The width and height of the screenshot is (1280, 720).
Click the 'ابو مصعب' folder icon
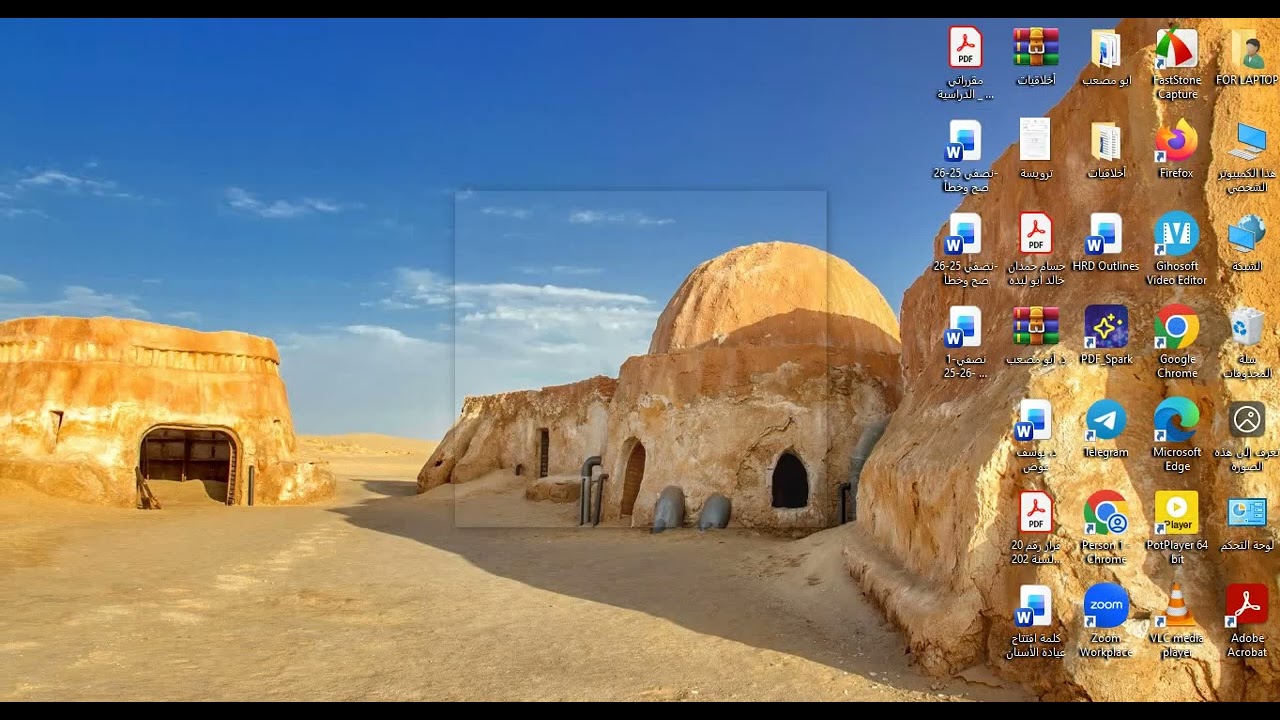pyautogui.click(x=1106, y=57)
